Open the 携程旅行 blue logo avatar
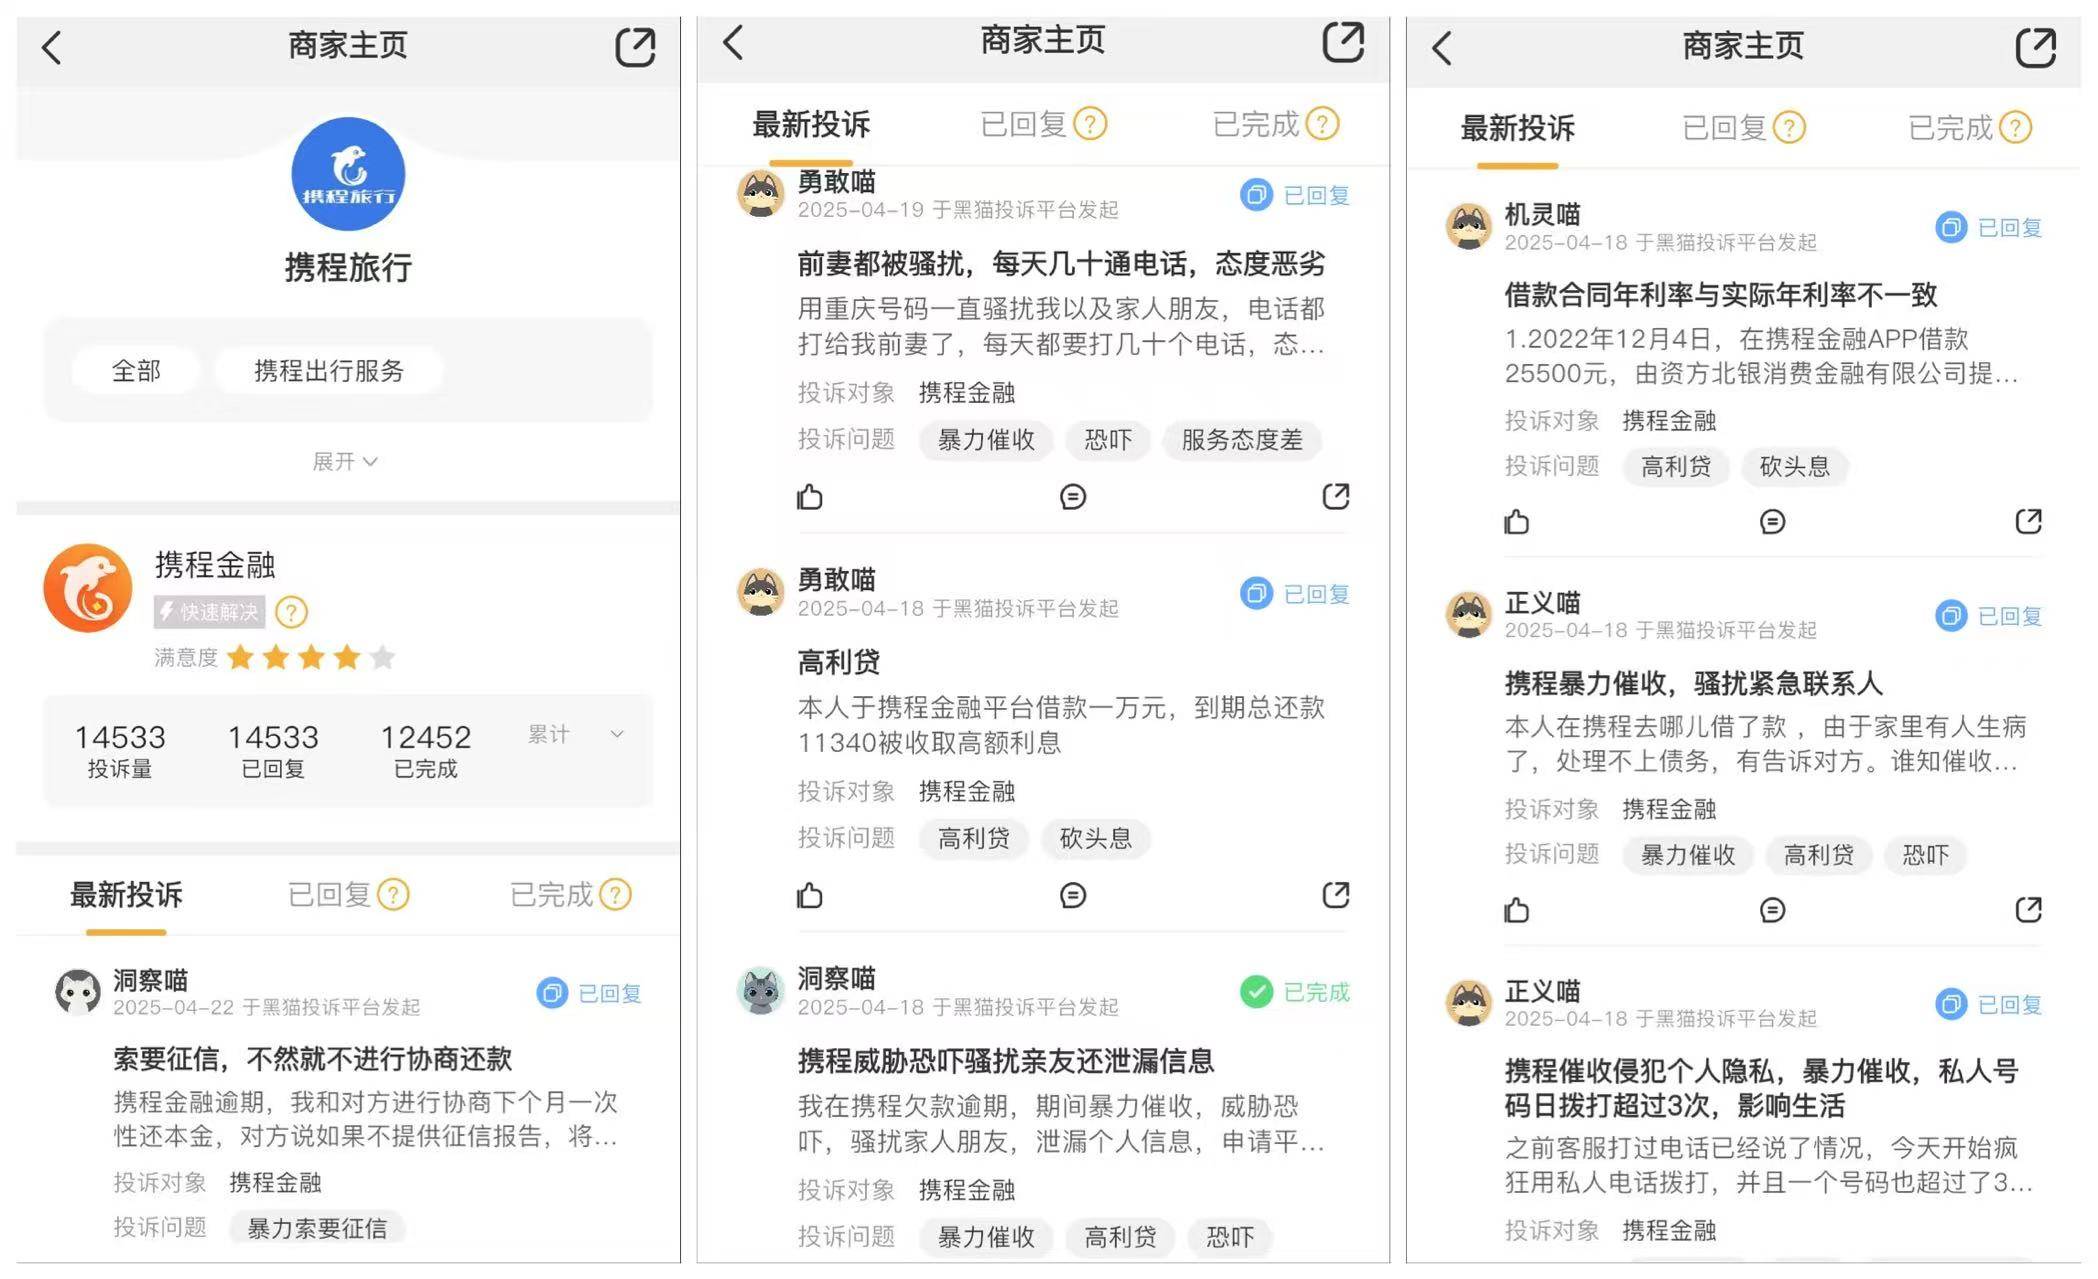The height and width of the screenshot is (1279, 2098). (348, 174)
